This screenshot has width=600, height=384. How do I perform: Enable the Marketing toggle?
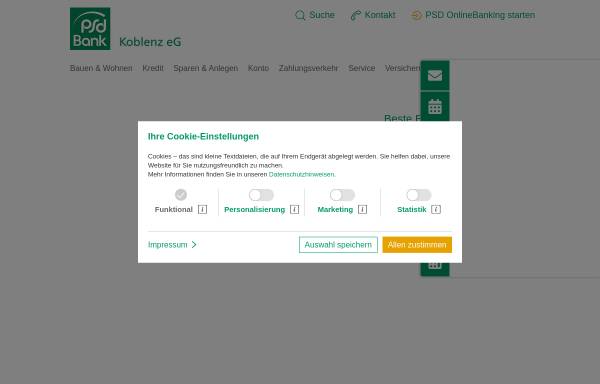pos(342,195)
